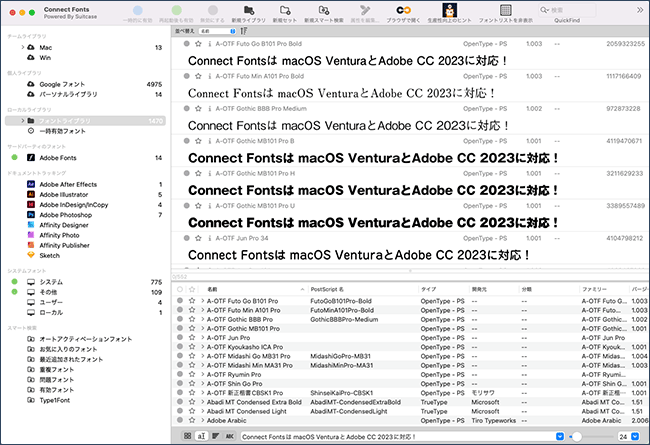Click info icon of A-OTF Jun Pro 34 preview
This screenshot has height=445, width=650.
coord(210,238)
